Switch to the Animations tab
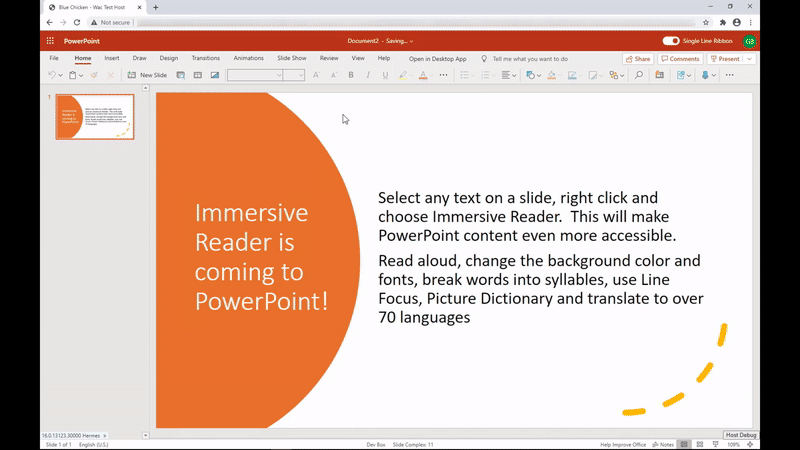 point(248,58)
